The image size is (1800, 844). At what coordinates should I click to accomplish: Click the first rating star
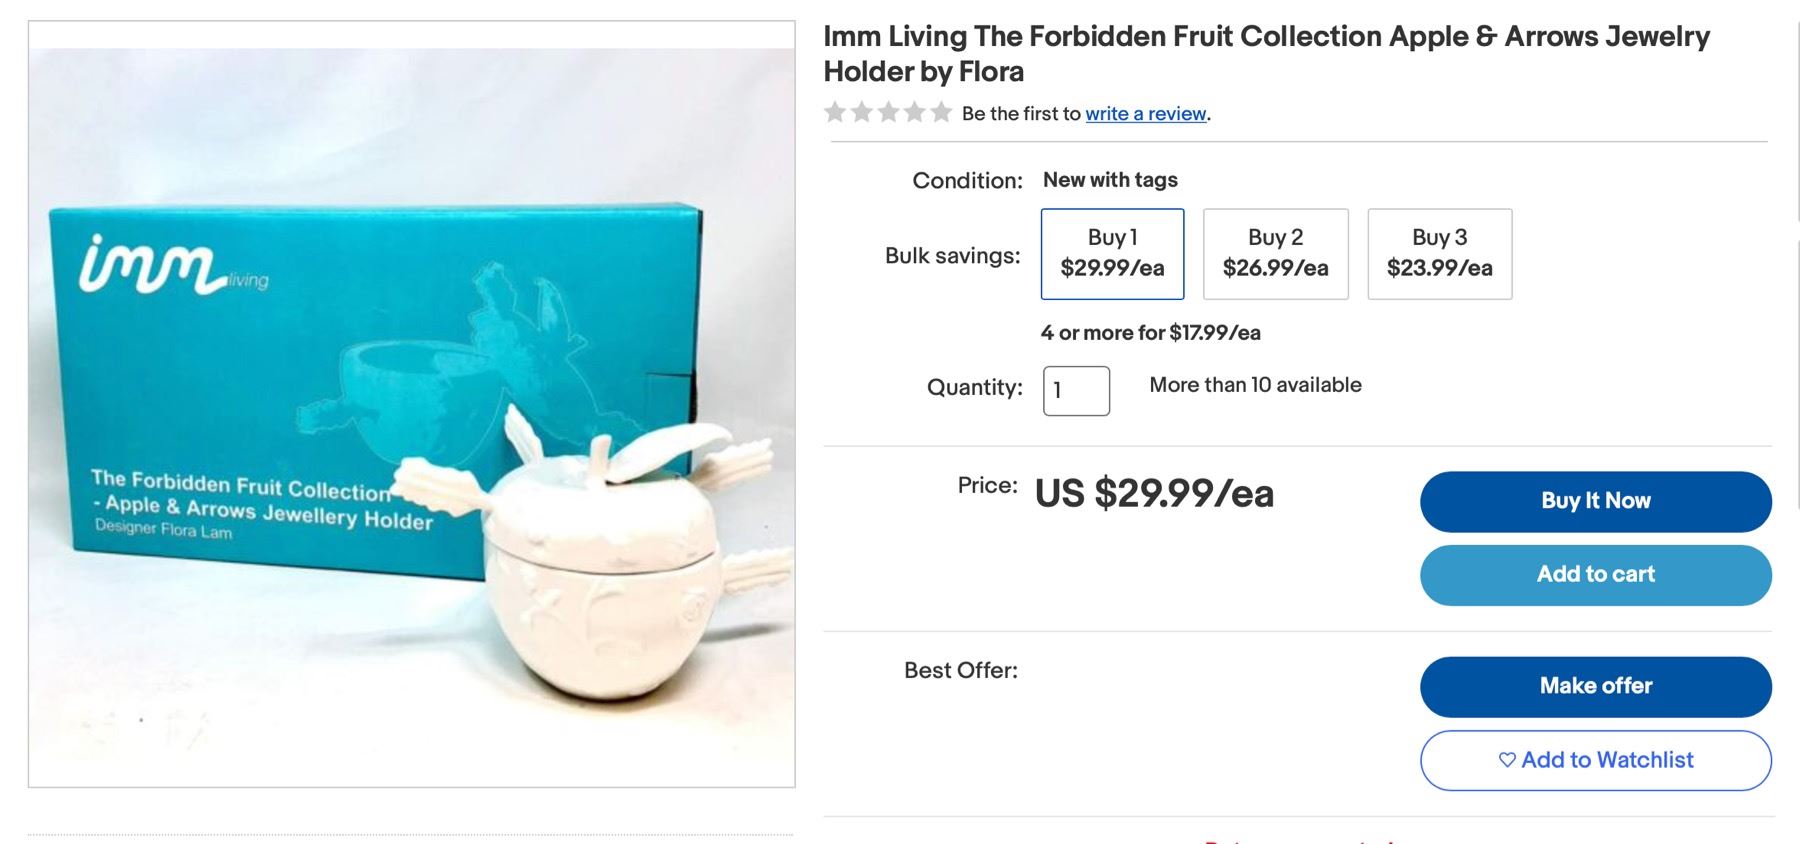835,112
